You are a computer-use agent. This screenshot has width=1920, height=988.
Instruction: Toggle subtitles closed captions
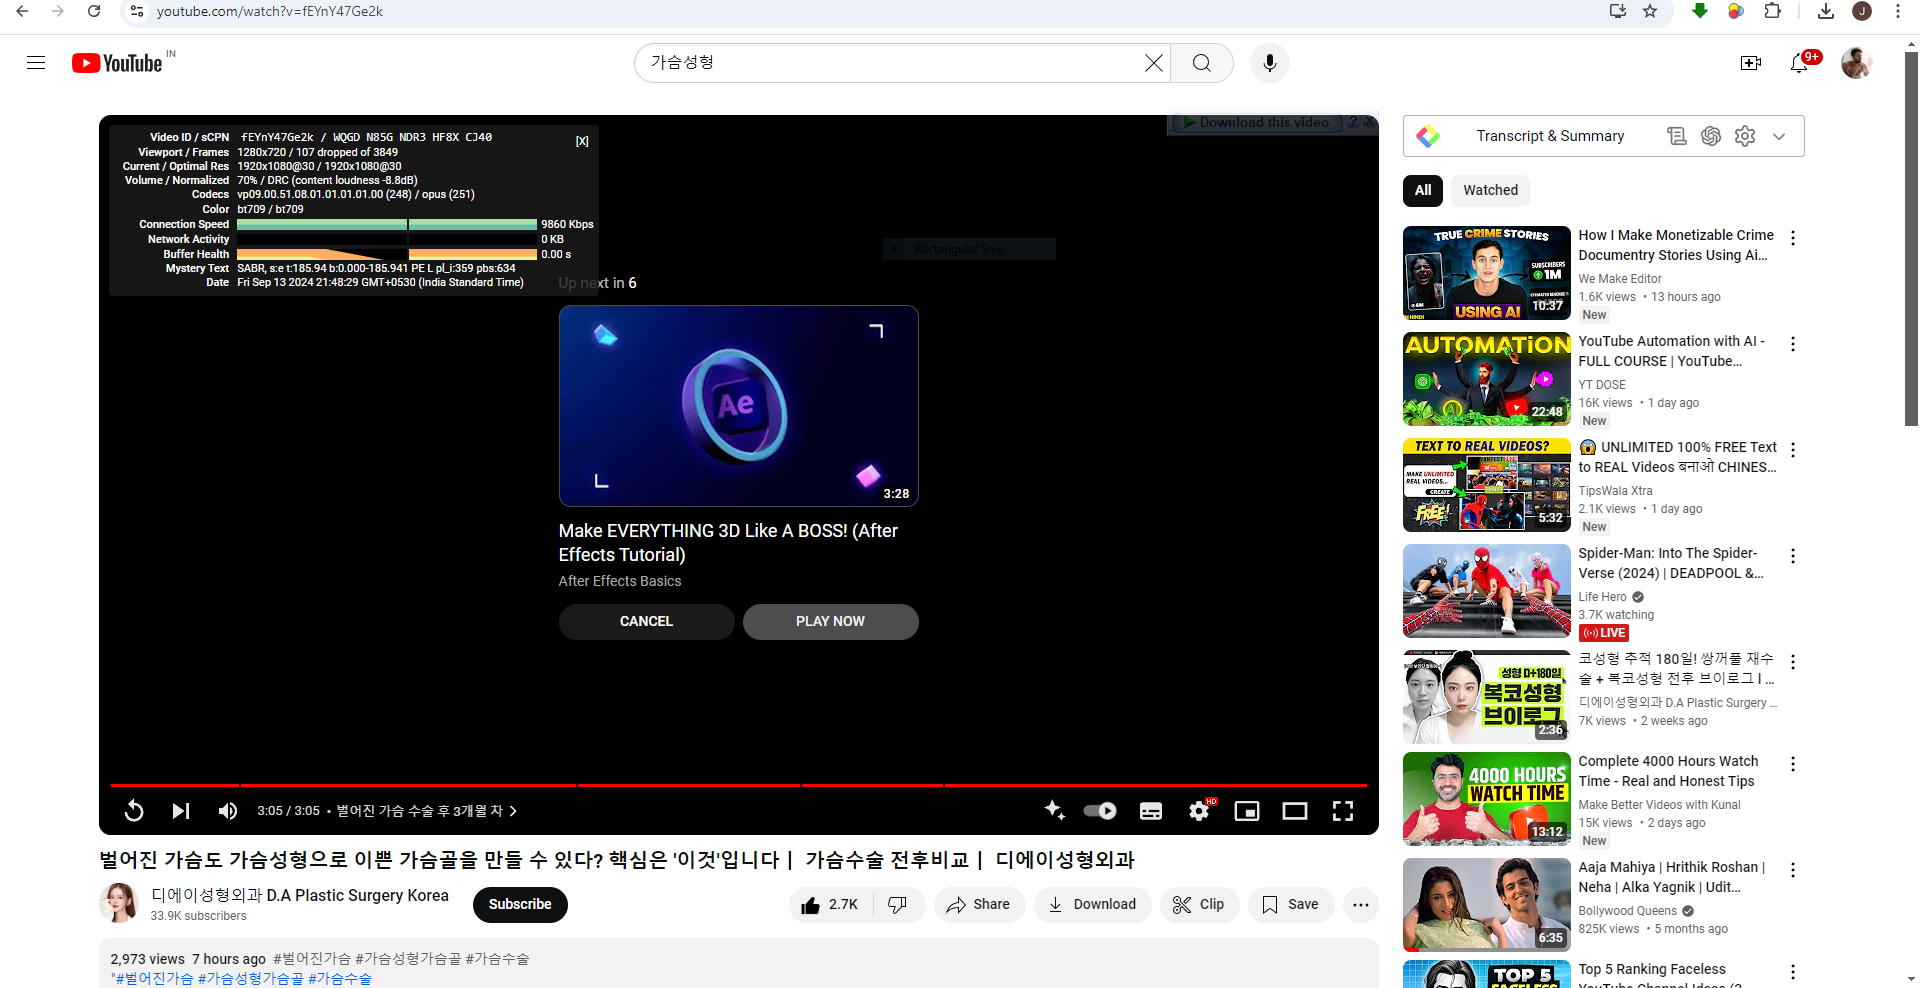pos(1151,811)
